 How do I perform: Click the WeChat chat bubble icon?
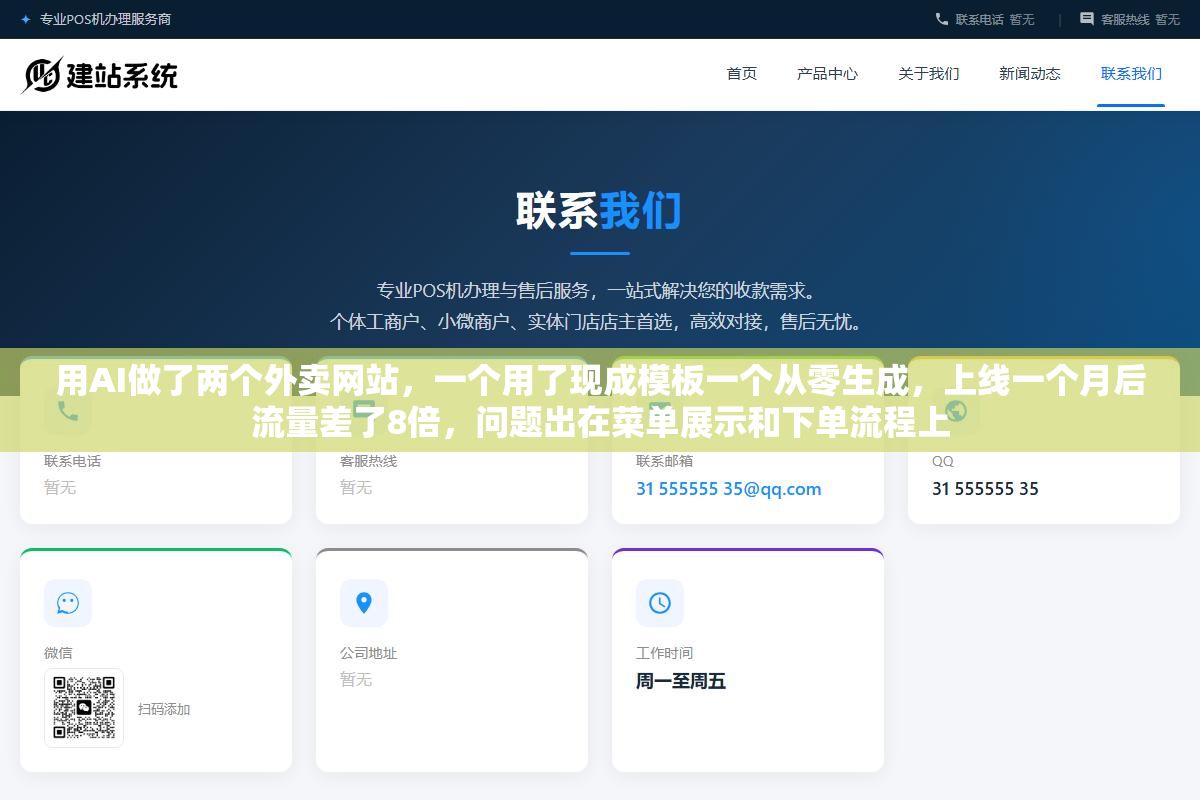coord(68,603)
